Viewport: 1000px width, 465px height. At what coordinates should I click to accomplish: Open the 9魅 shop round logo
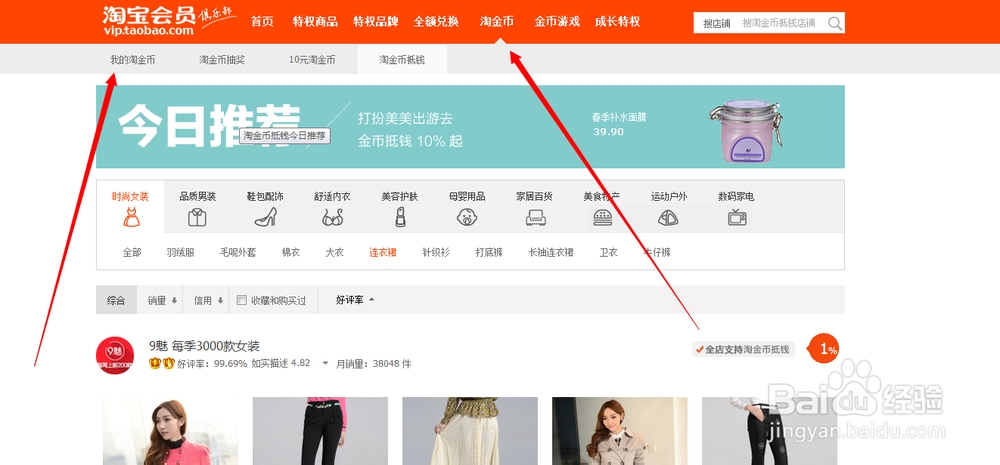tap(115, 356)
